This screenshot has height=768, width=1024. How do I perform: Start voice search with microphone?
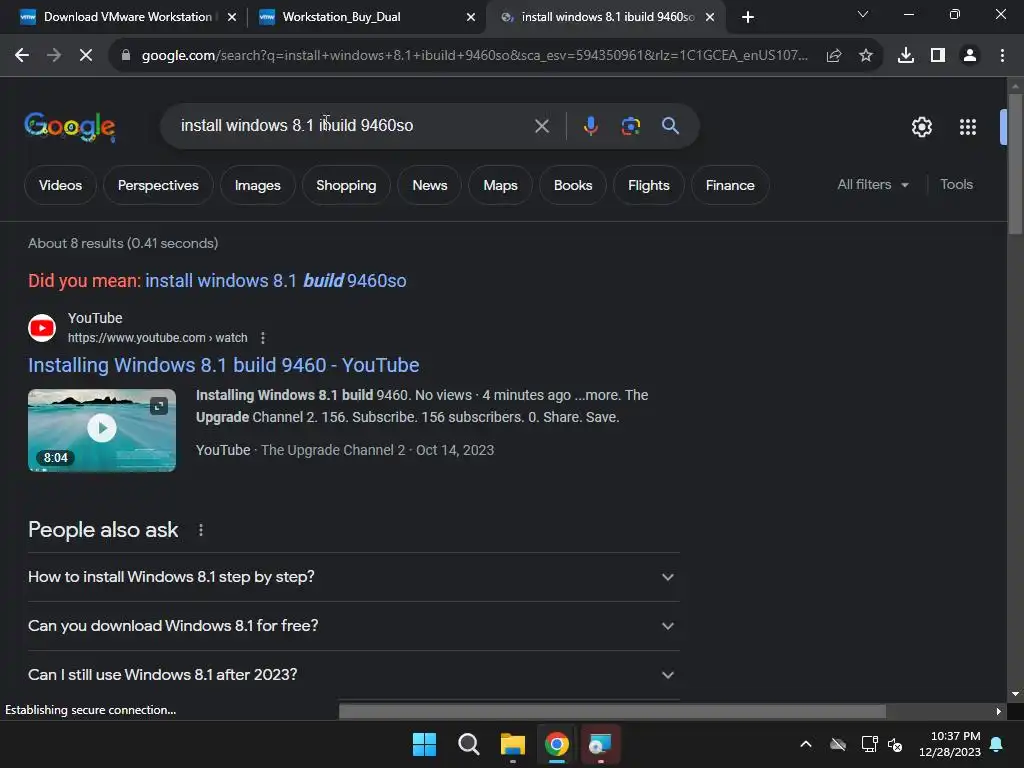point(590,125)
